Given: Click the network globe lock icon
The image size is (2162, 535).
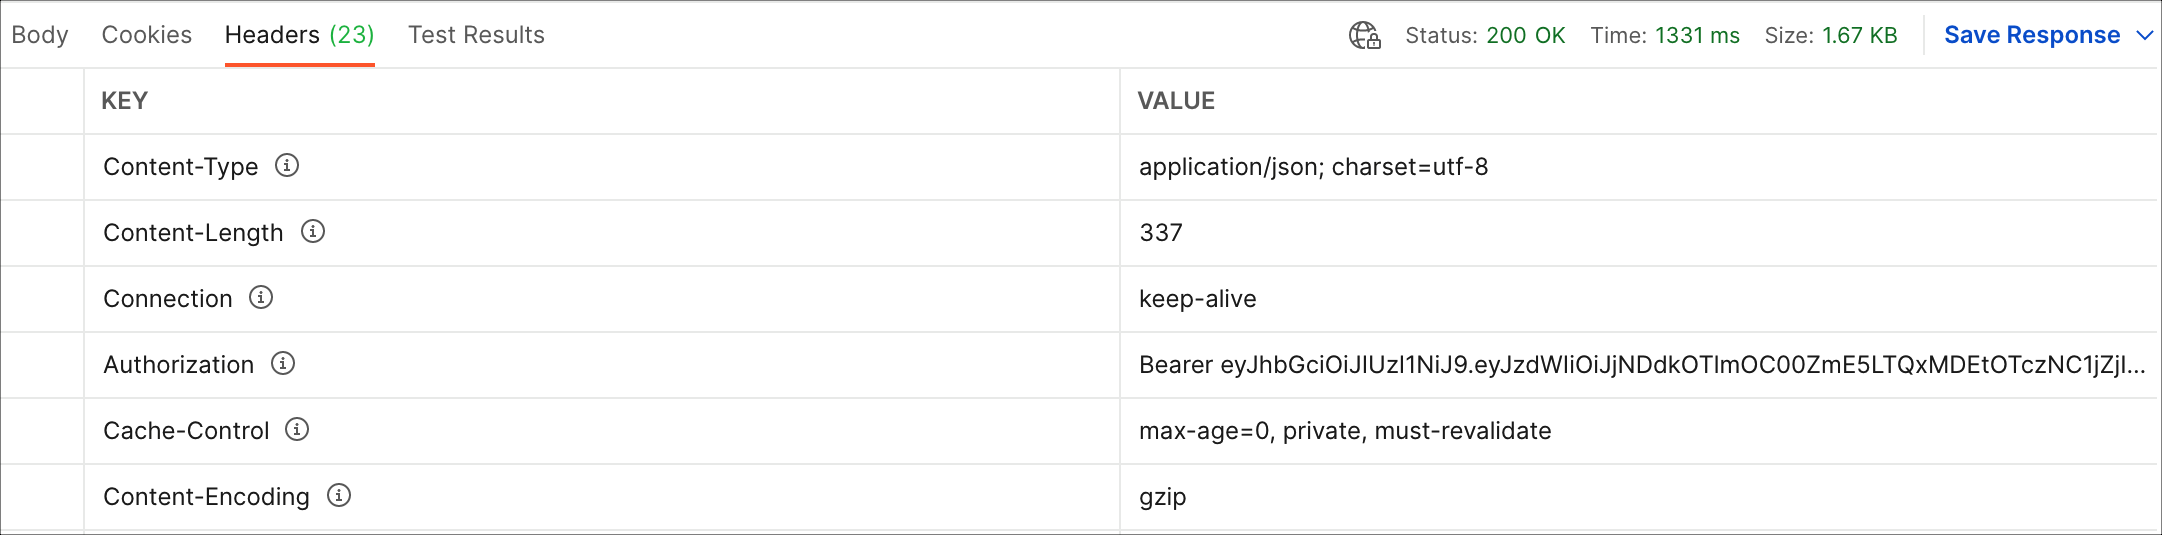Looking at the screenshot, I should [x=1365, y=36].
